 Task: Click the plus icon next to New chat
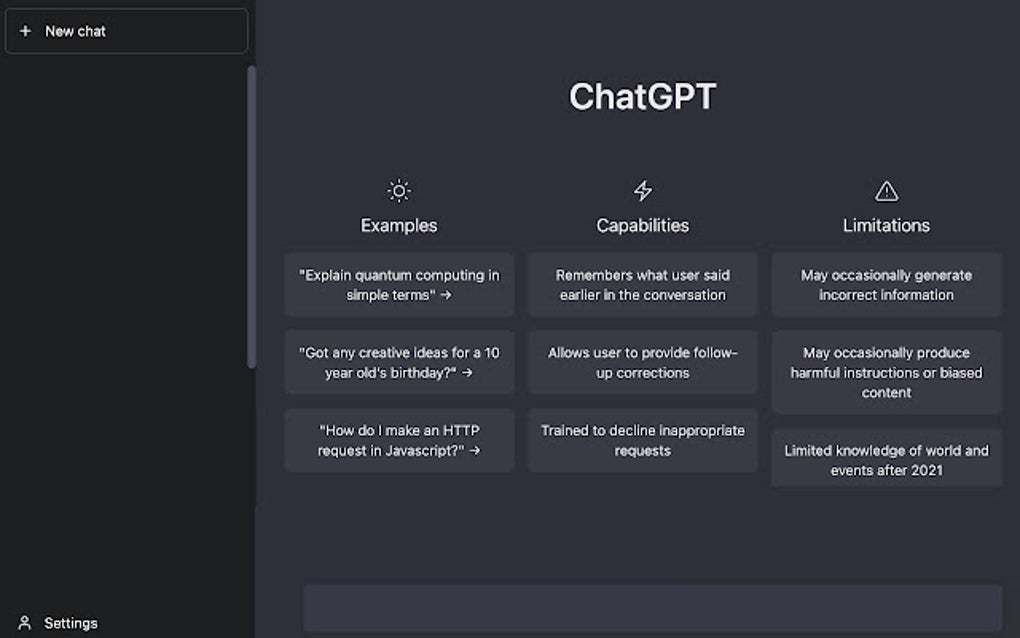(26, 31)
